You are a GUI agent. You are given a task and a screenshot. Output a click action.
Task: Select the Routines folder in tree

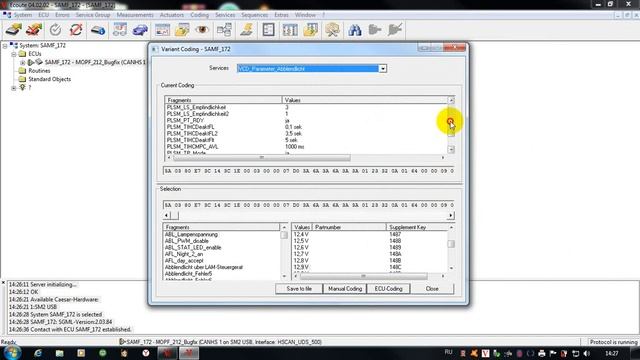click(x=39, y=71)
